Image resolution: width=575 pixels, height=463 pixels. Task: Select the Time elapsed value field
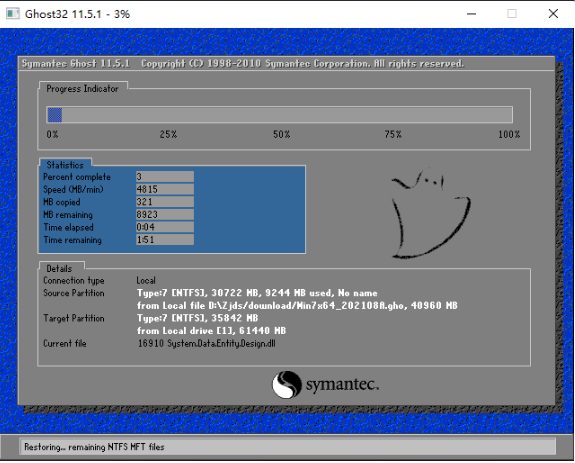[x=165, y=227]
